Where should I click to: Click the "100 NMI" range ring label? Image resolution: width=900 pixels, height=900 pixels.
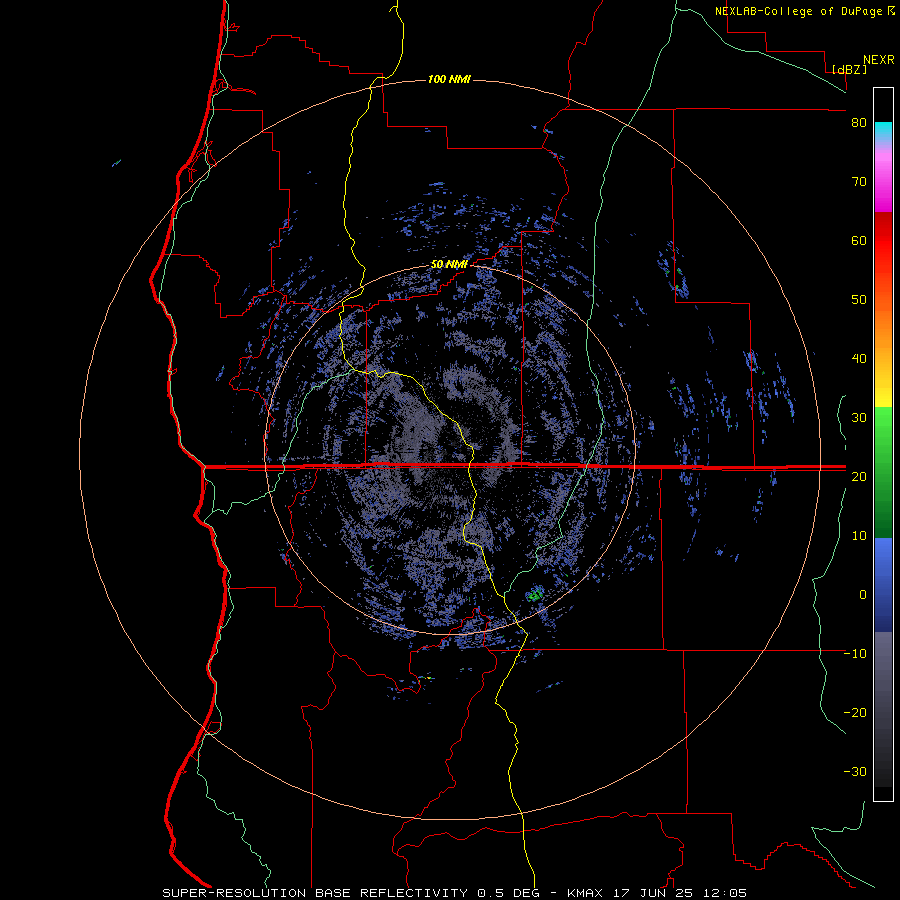(449, 79)
